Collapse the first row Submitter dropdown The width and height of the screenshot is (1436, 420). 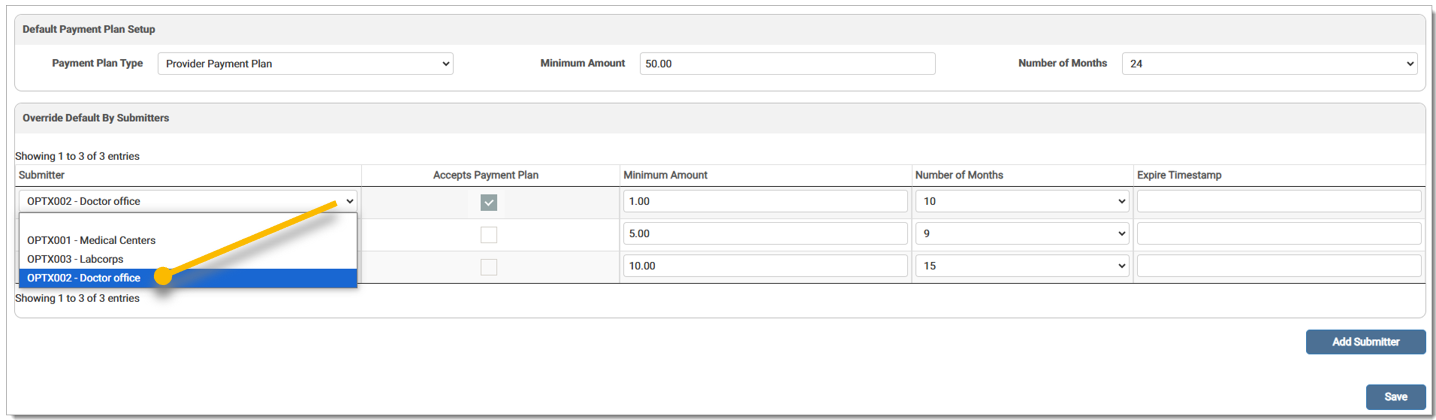point(187,201)
